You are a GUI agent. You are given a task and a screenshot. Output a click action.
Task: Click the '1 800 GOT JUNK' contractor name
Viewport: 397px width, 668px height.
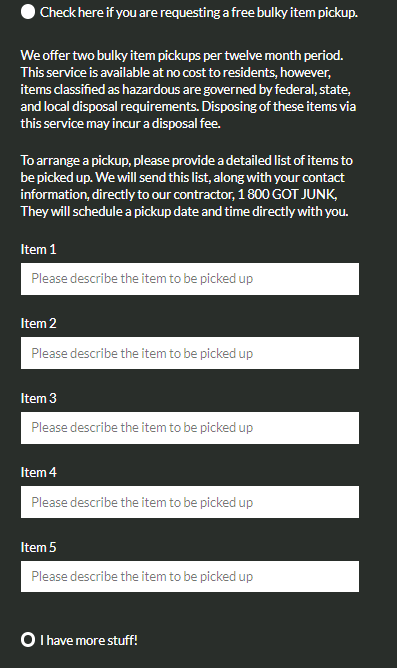(x=287, y=194)
